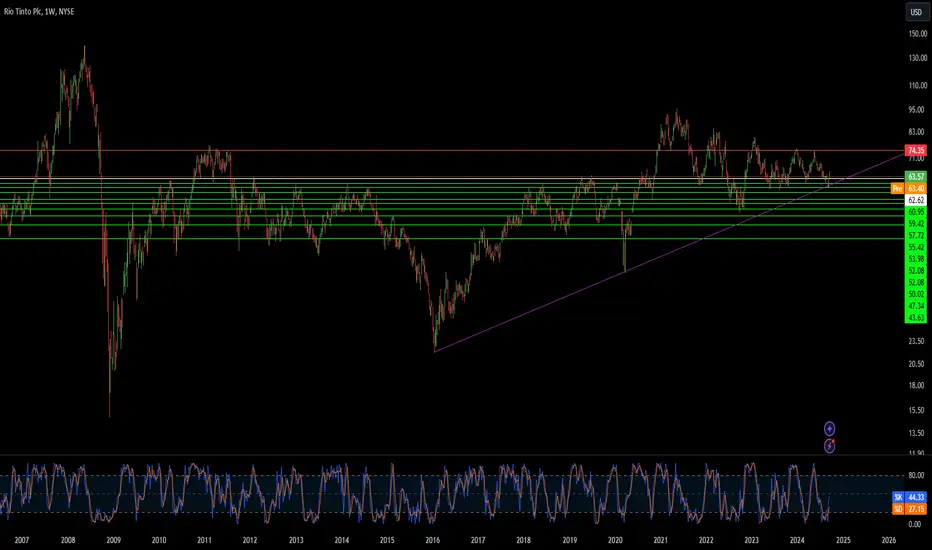Select the red 74.35 price label
Screen dimensions: 932x550
tap(915, 150)
